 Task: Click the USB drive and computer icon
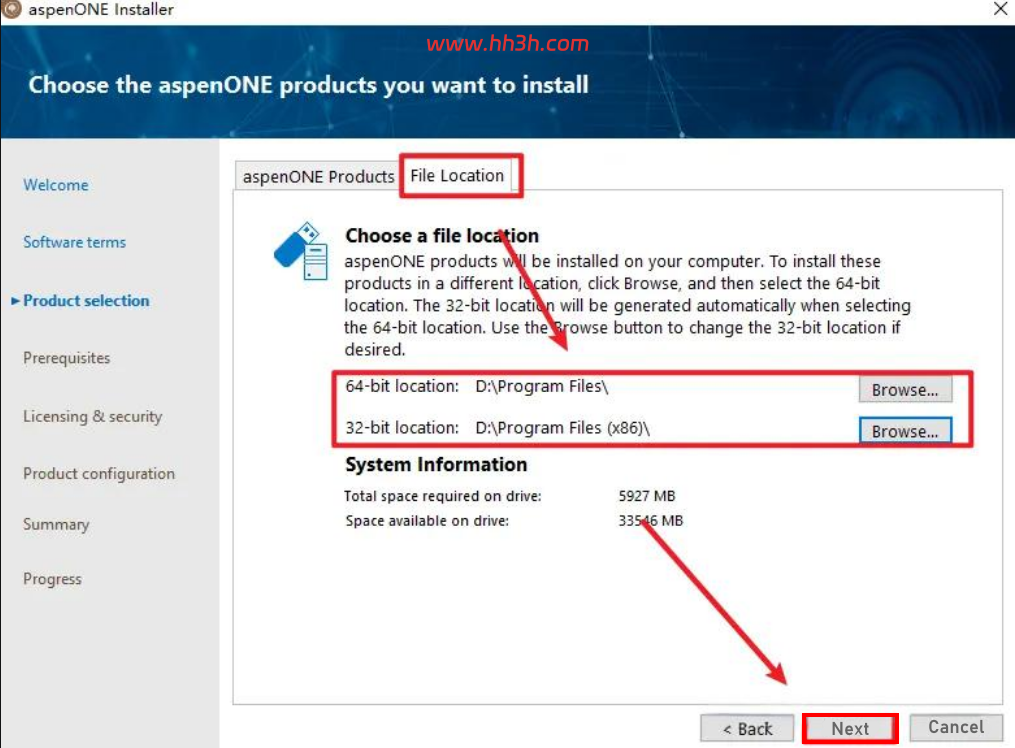[302, 251]
